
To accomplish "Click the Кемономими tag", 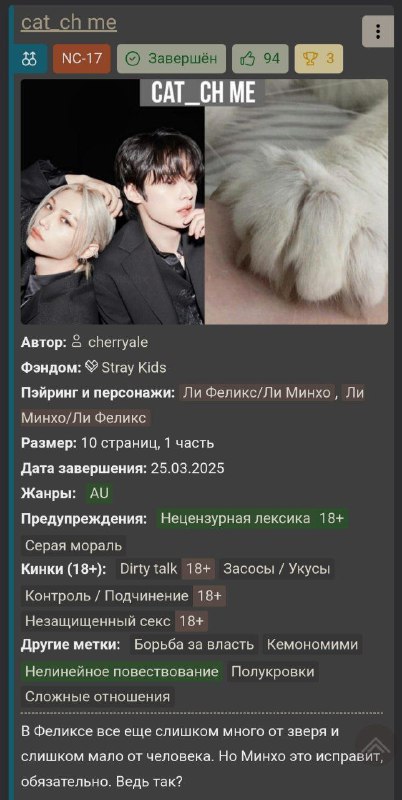I will pos(313,644).
